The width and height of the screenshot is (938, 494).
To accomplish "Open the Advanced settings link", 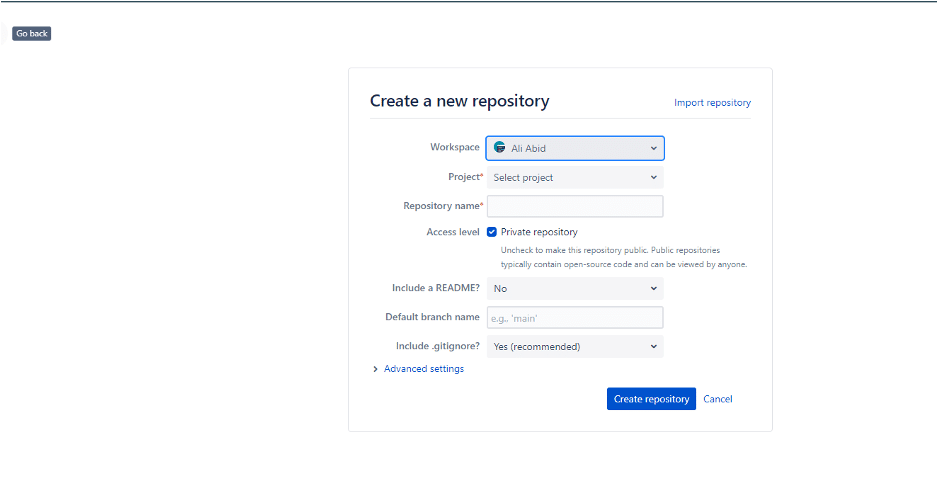I will pos(424,369).
